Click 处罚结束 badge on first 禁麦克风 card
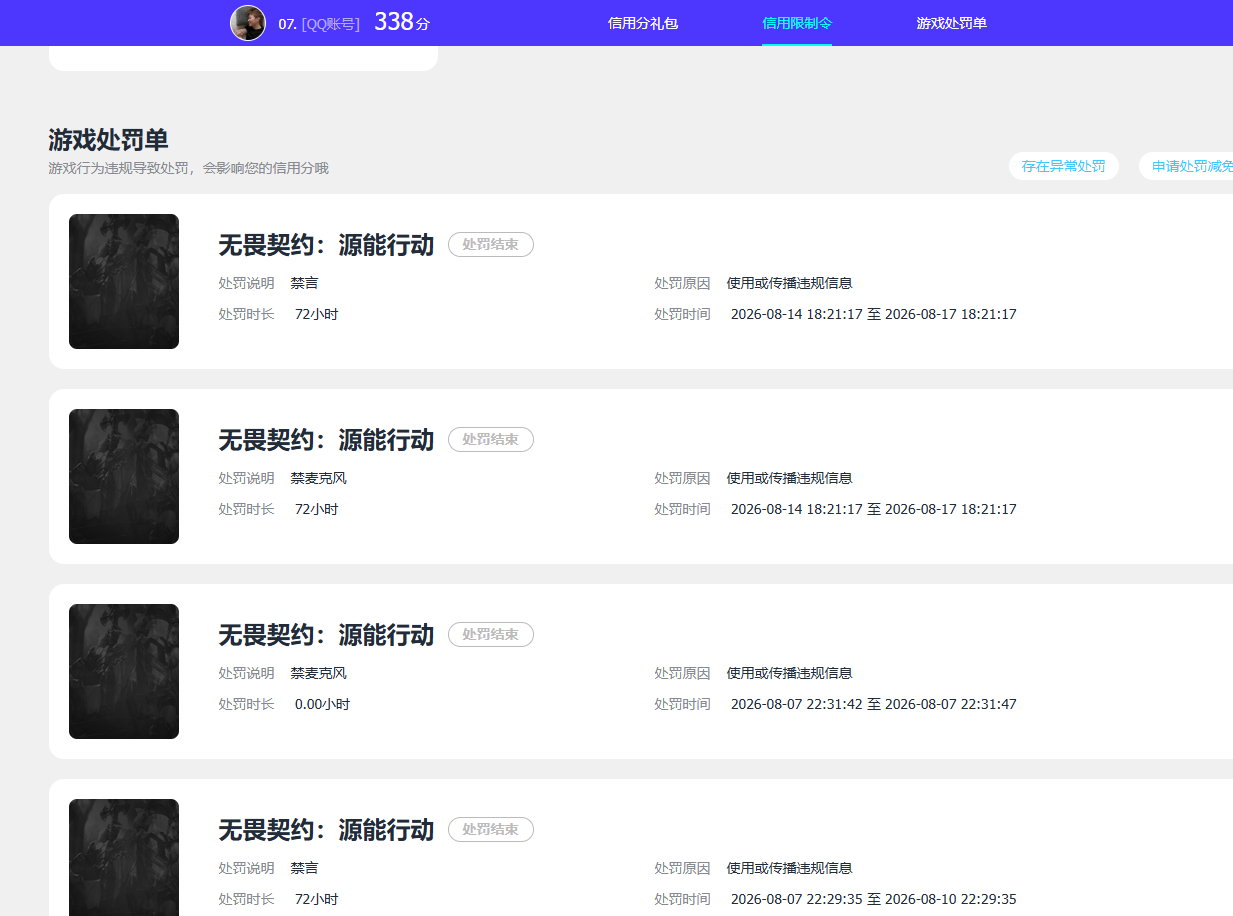 (x=491, y=439)
